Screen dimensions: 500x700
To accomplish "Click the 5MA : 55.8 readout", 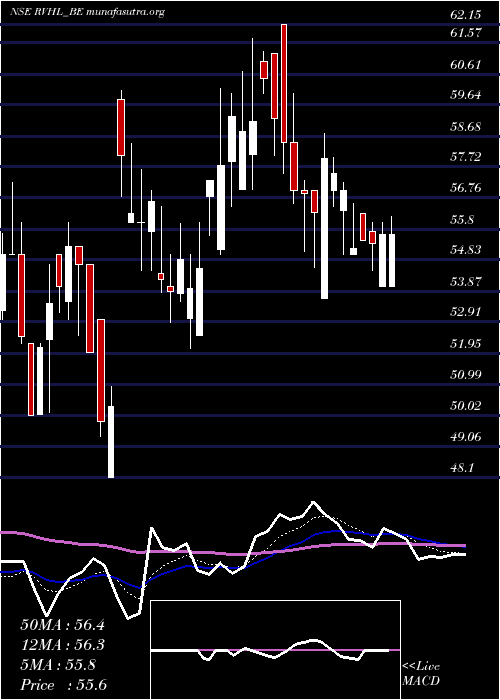I will pos(58,665).
